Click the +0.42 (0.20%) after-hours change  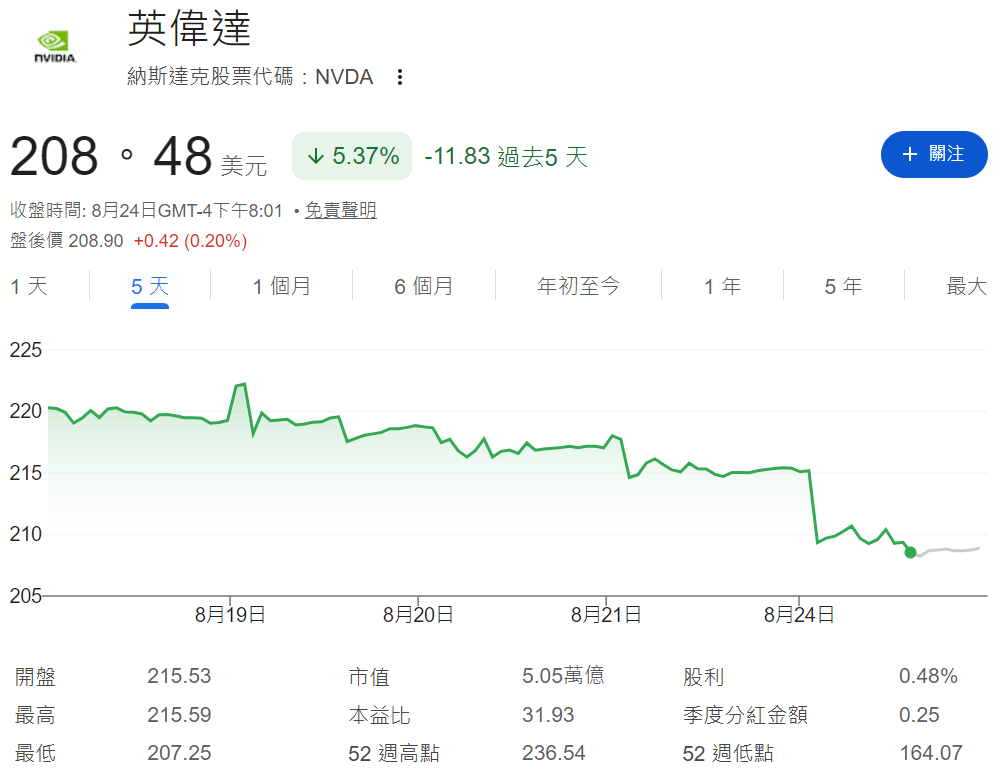click(190, 241)
